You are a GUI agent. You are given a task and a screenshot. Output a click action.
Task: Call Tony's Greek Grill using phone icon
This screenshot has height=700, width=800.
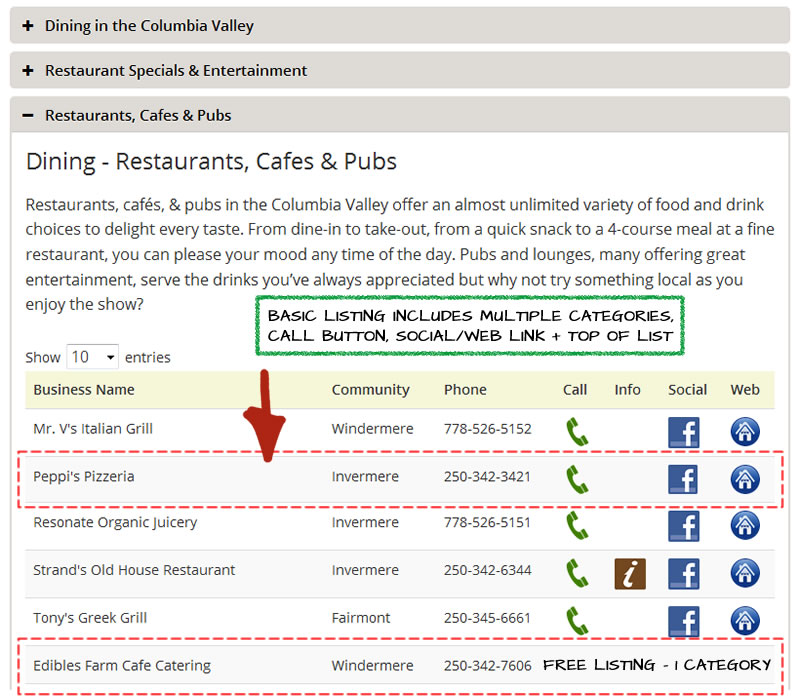[577, 620]
